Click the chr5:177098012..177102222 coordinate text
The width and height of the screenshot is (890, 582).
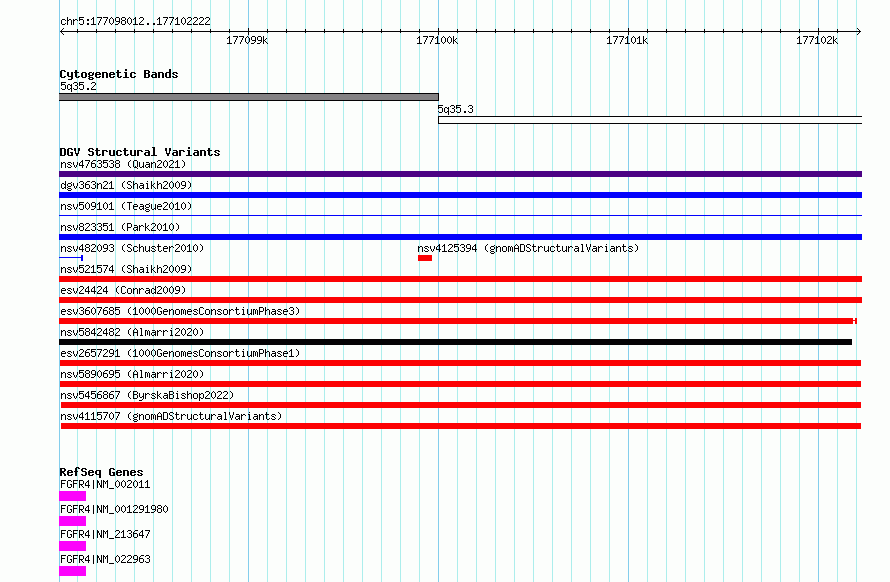(135, 22)
